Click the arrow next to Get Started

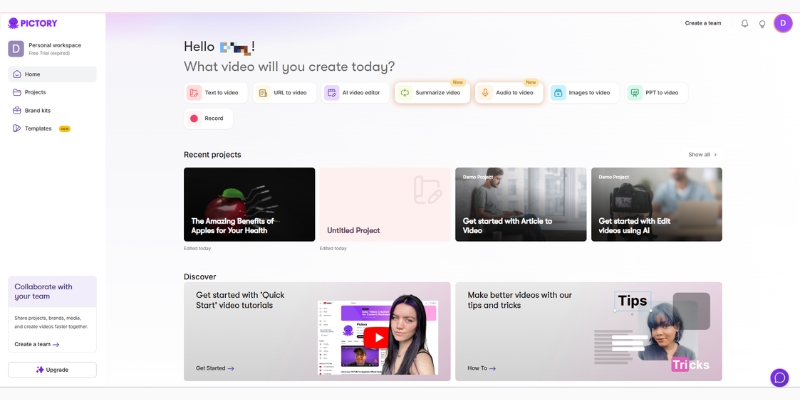(231, 368)
